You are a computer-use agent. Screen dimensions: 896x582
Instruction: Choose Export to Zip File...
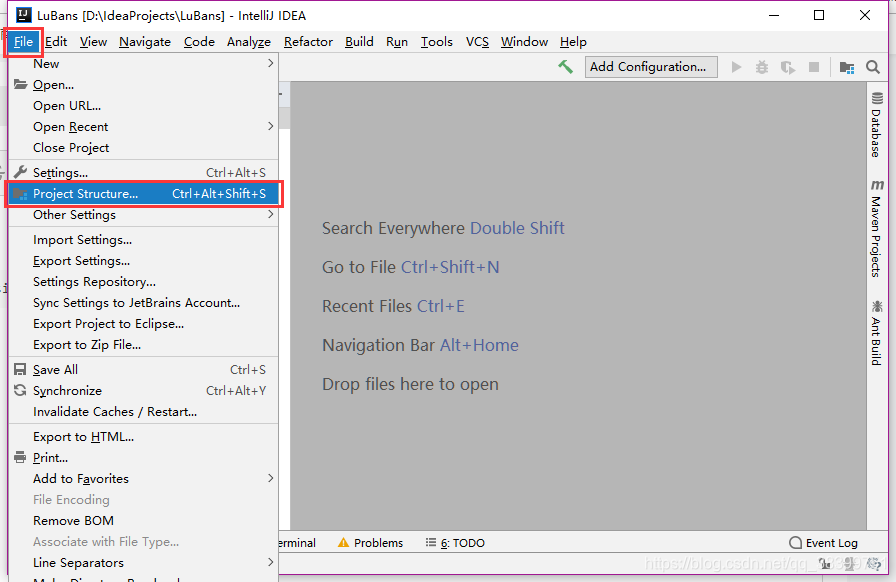143,345
